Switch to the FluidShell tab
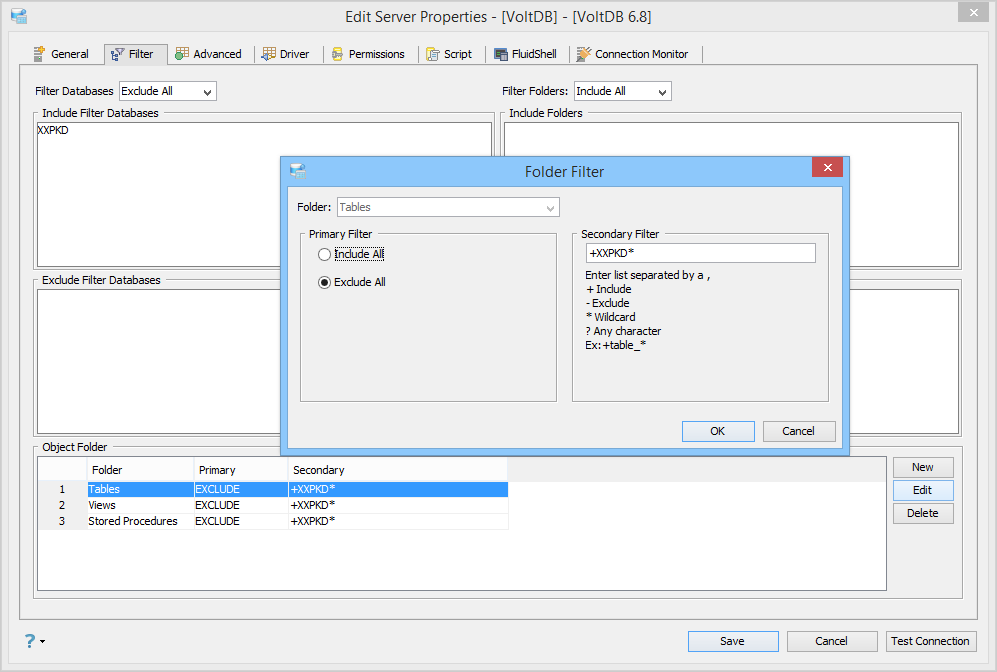Screen dimensions: 997x672 point(526,54)
